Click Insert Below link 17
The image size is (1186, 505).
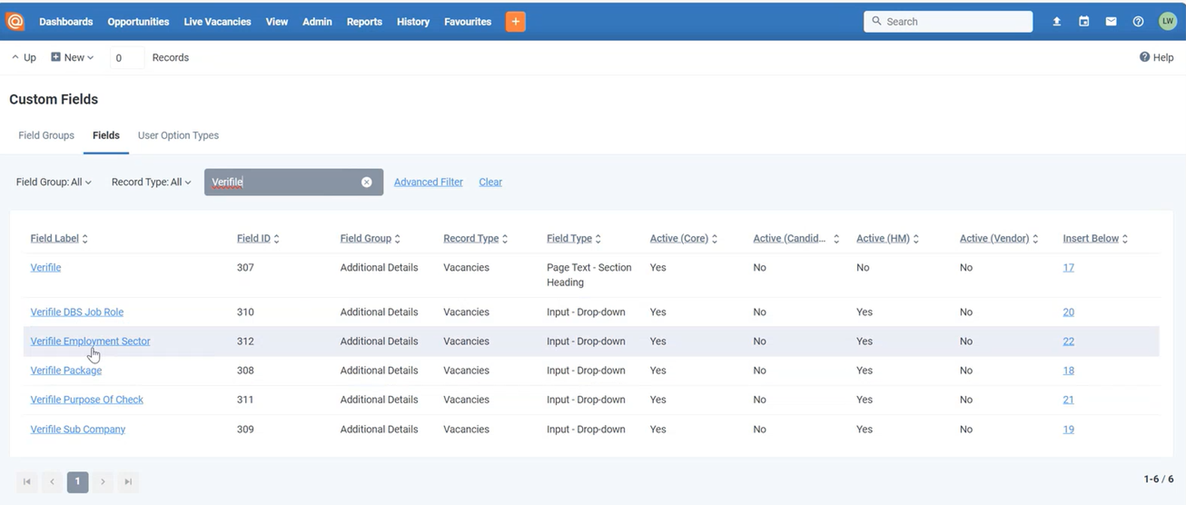(1068, 268)
